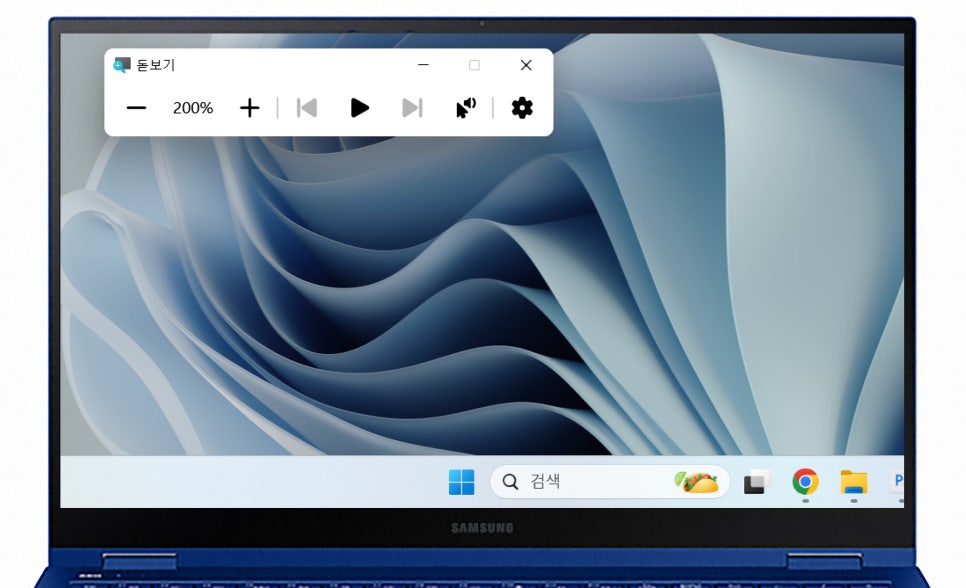Launch Google Chrome from the taskbar
Screen dimensions: 966x588
(805, 481)
